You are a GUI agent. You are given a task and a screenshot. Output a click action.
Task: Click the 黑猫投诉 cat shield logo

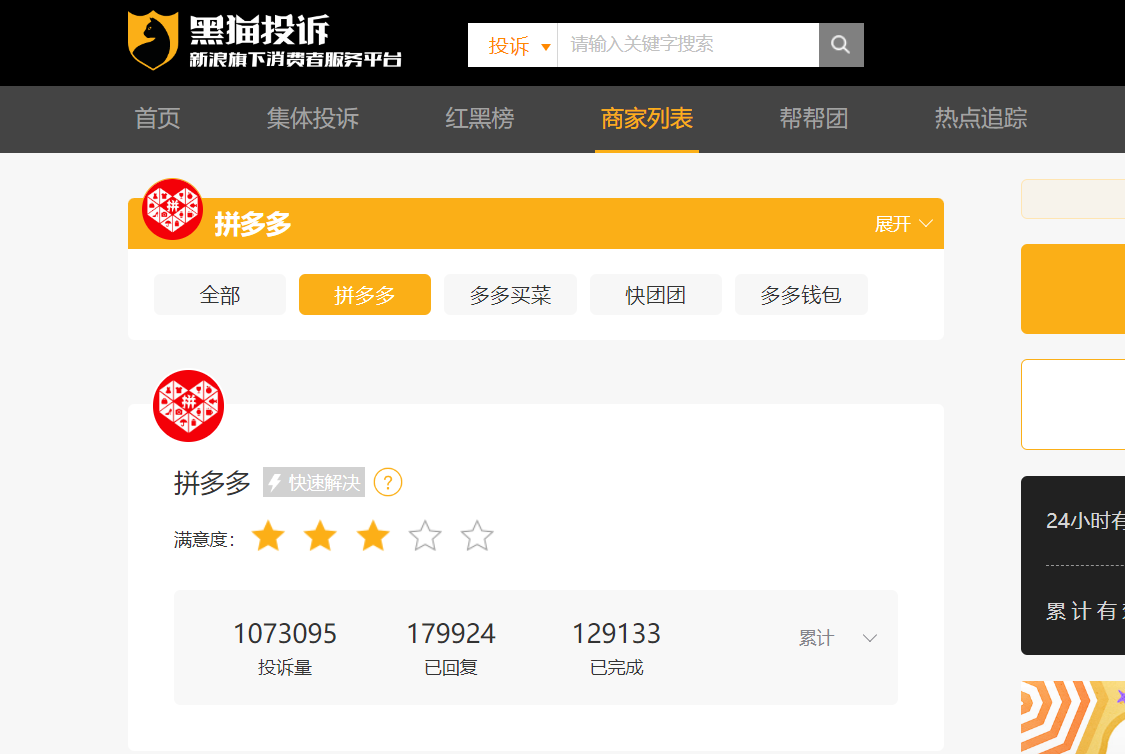(x=153, y=40)
